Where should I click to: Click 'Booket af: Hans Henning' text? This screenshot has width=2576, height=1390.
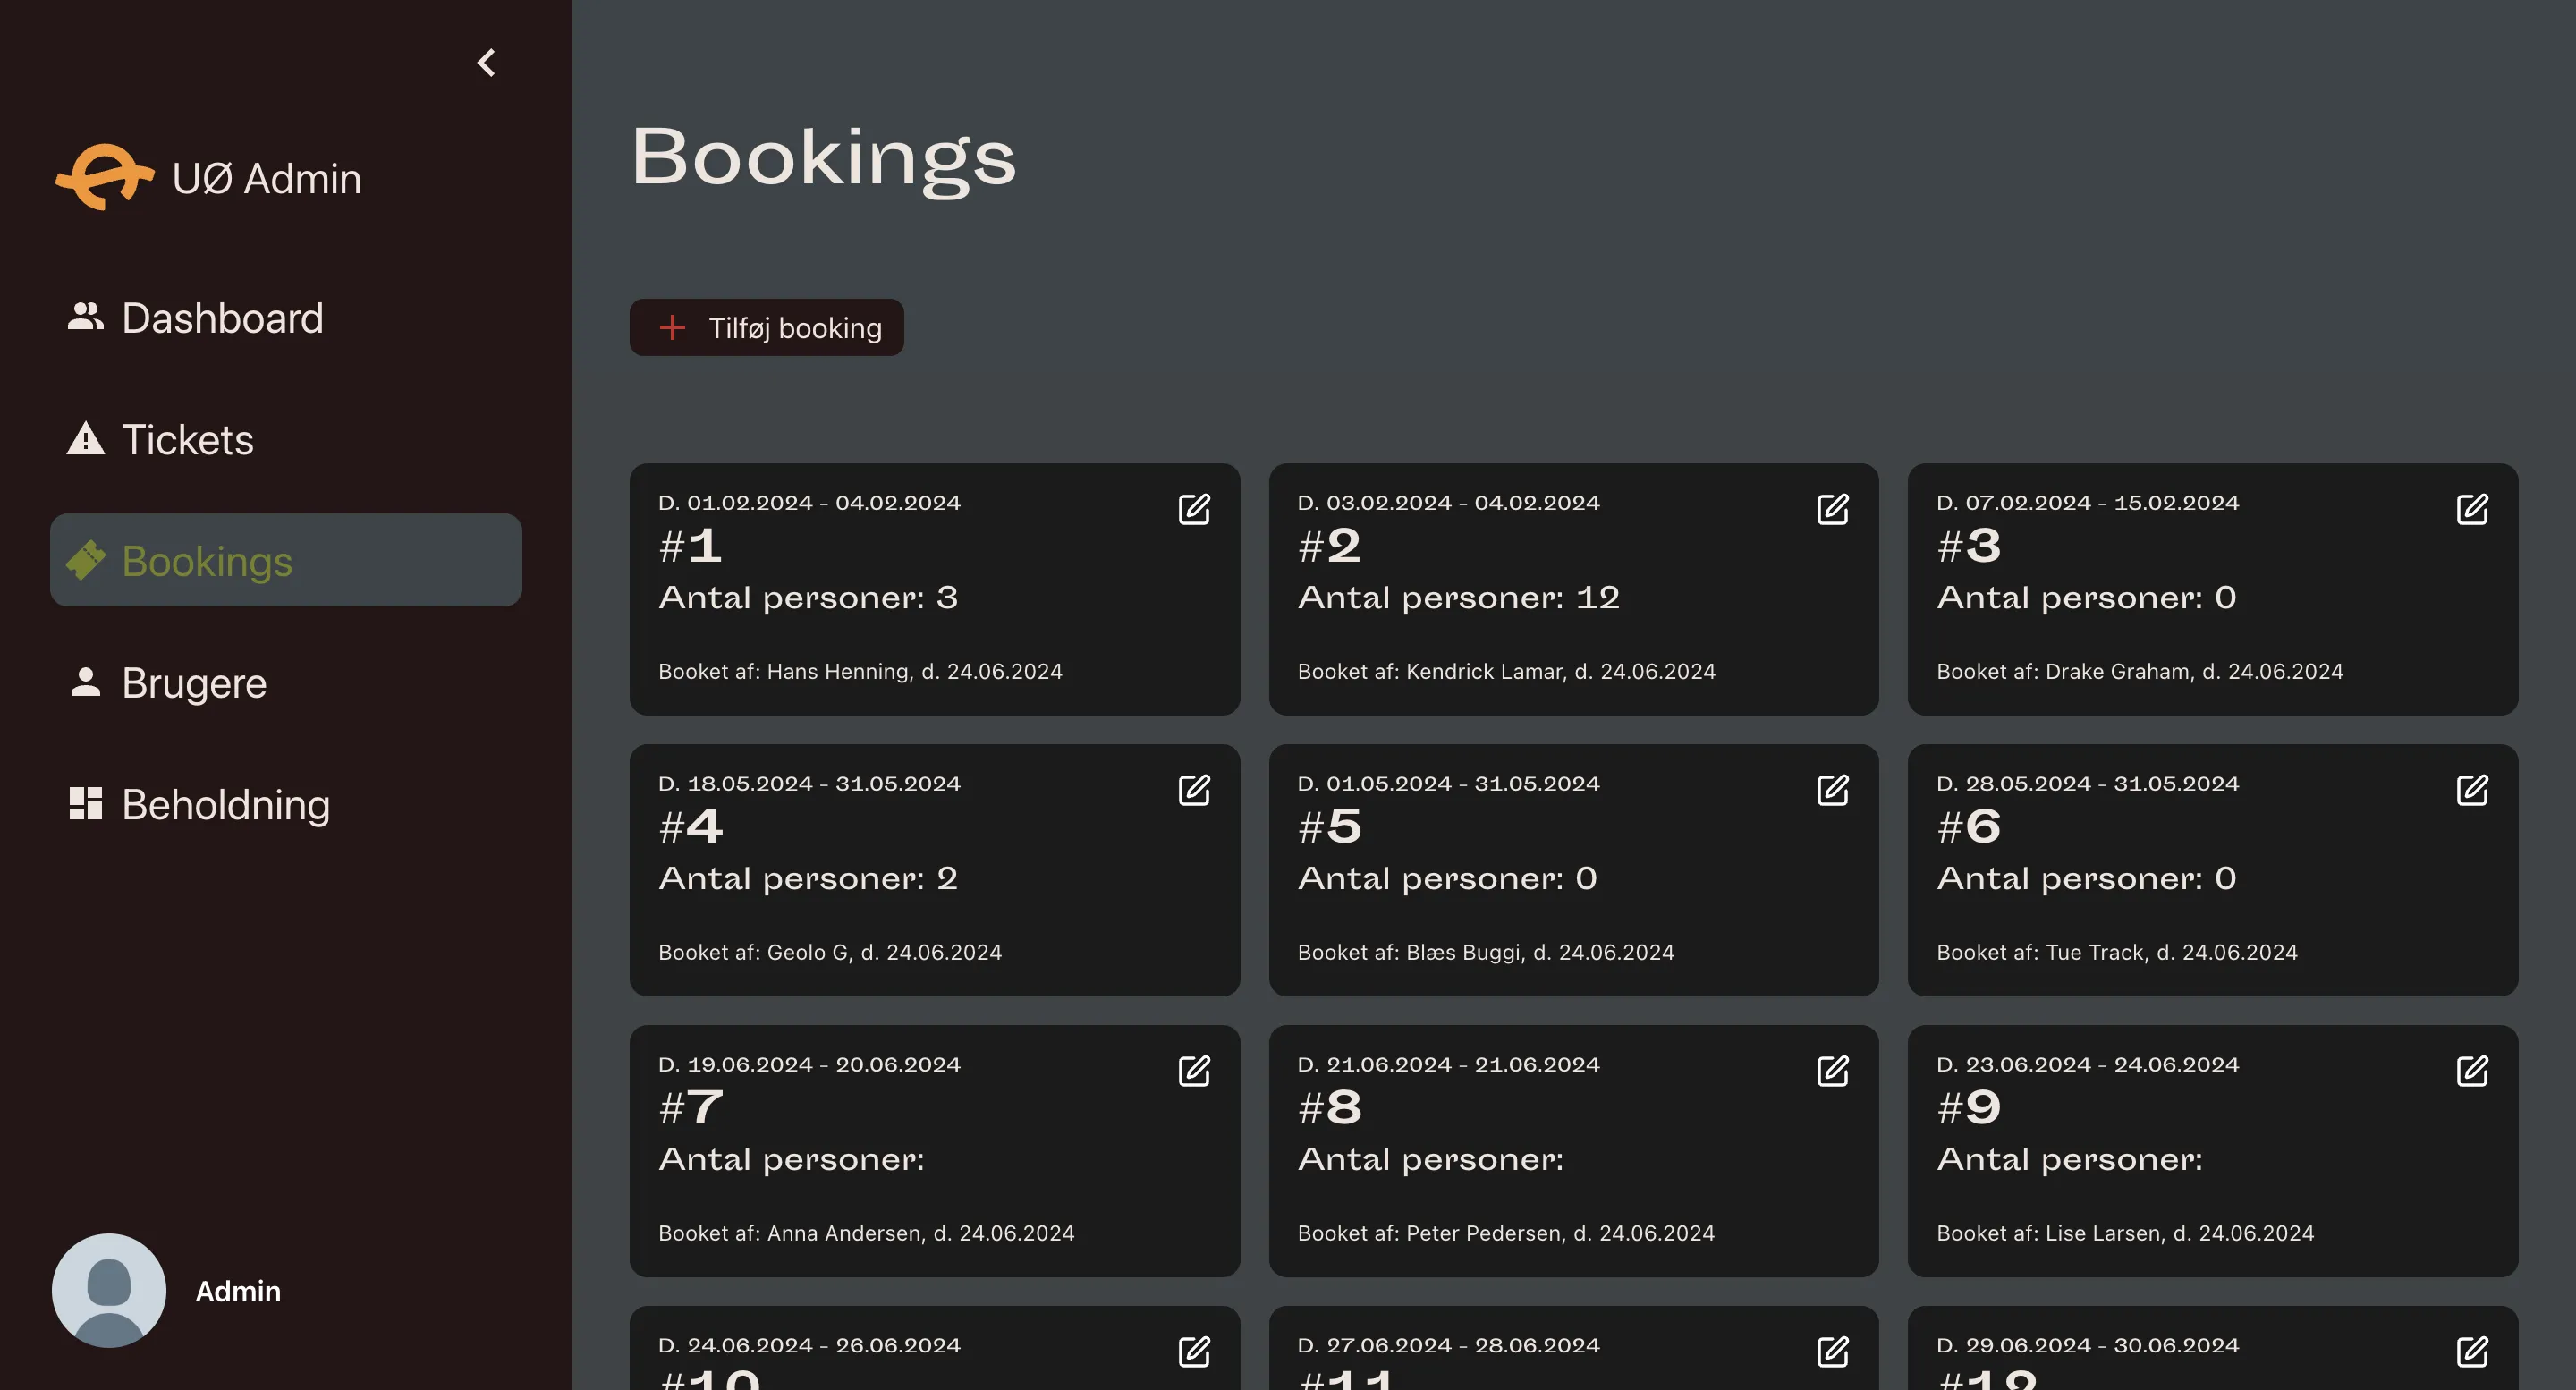(860, 672)
